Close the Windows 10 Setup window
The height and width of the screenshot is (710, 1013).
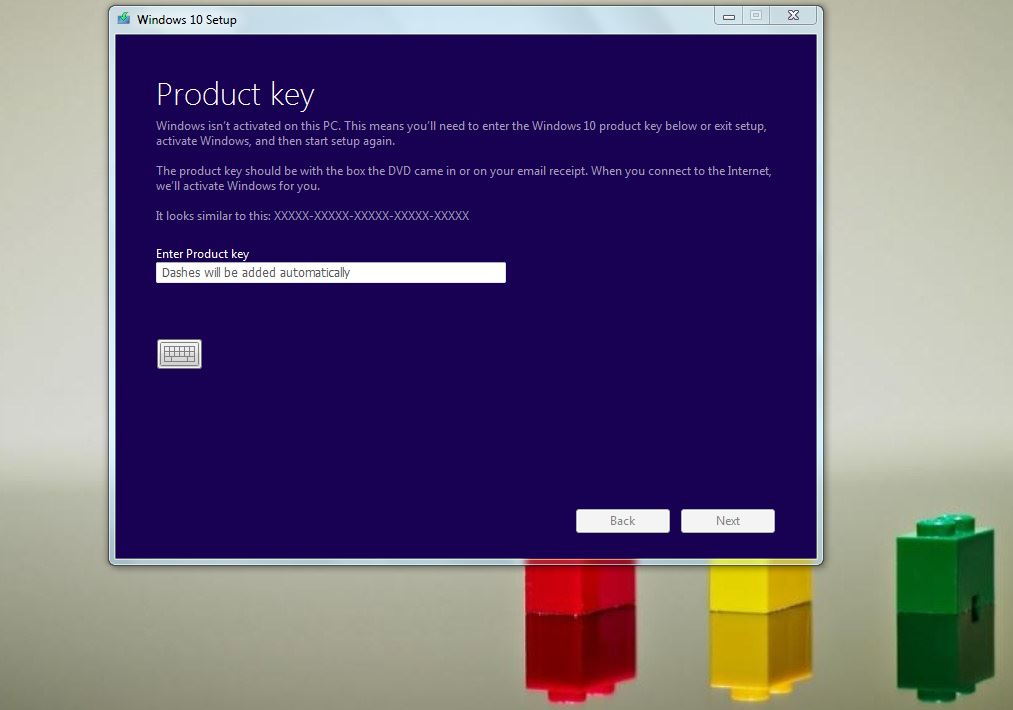pos(793,16)
